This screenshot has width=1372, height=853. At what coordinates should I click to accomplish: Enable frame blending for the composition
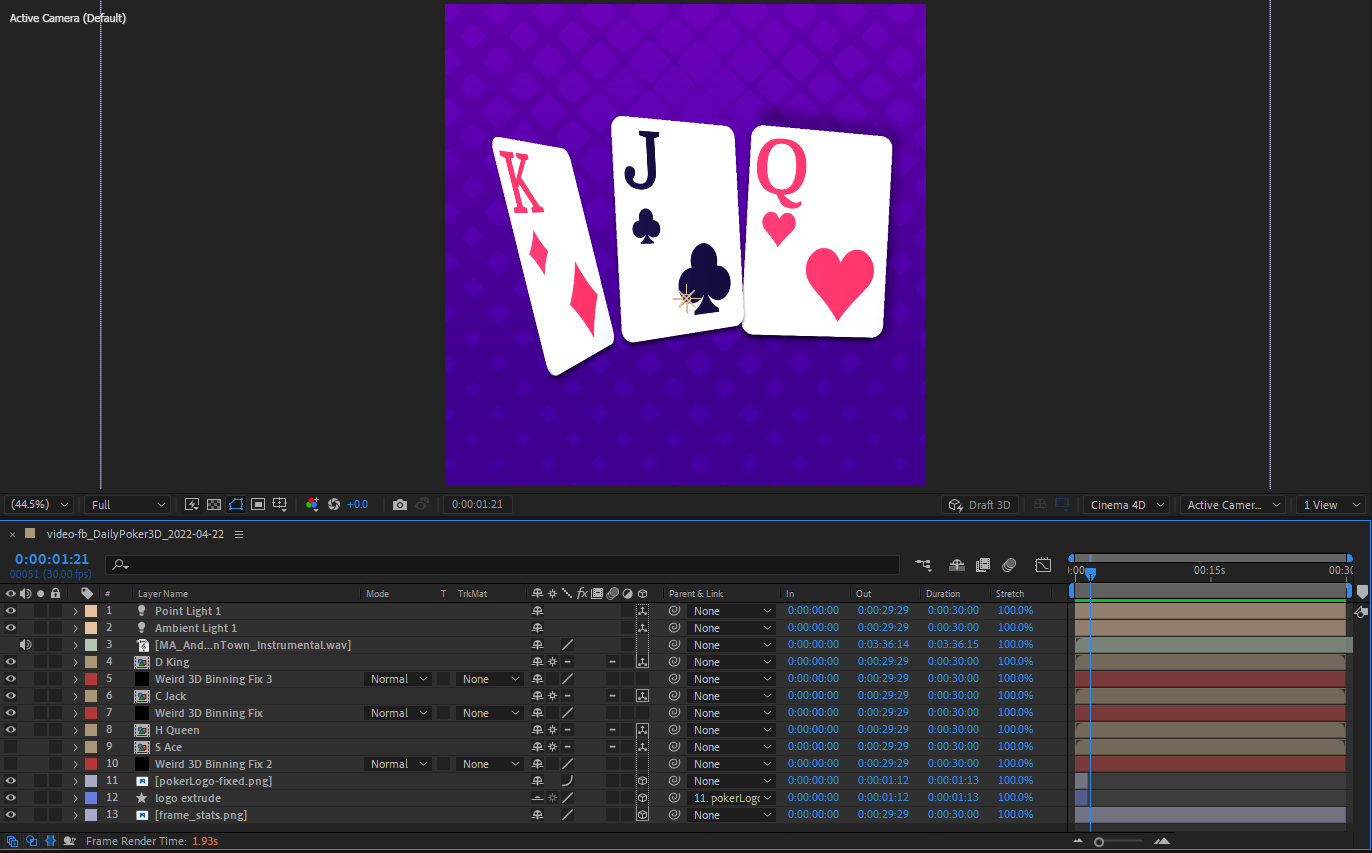point(983,565)
